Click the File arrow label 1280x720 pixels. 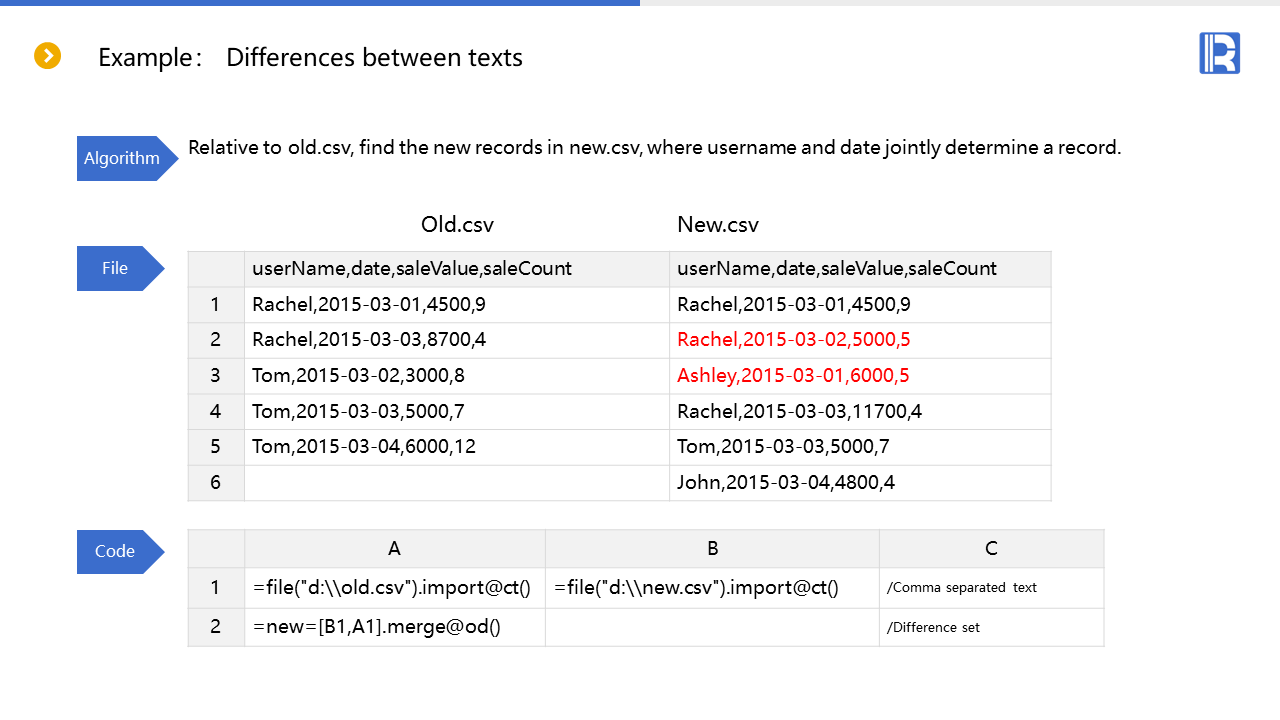117,268
